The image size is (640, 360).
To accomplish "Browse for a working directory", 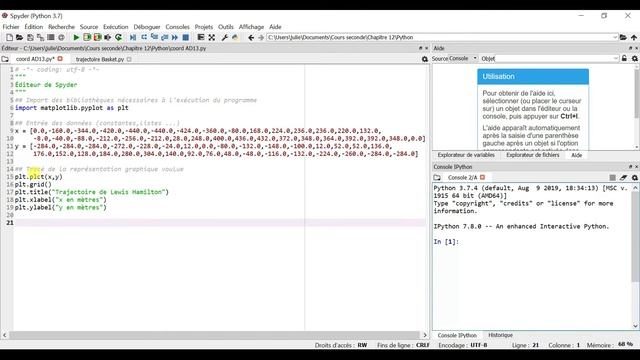I will click(x=623, y=38).
